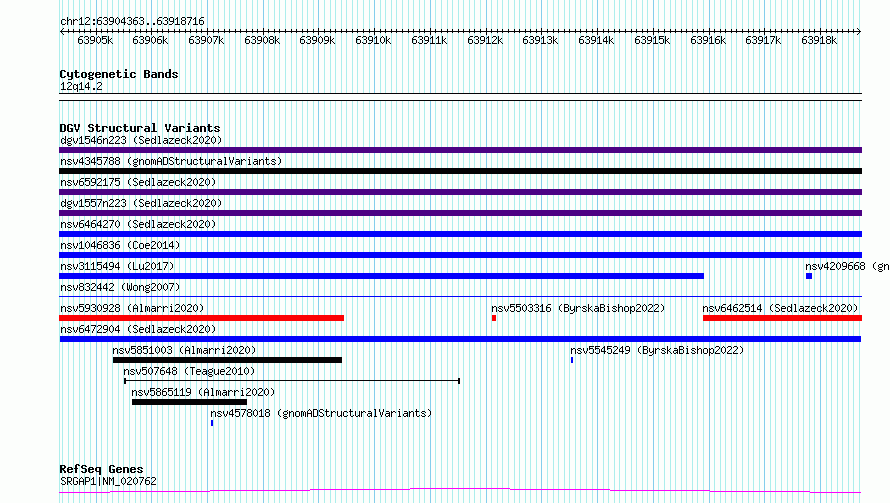Screen dimensions: 890x503
Task: Click the 63911k ruler tick label
Action: 429,40
